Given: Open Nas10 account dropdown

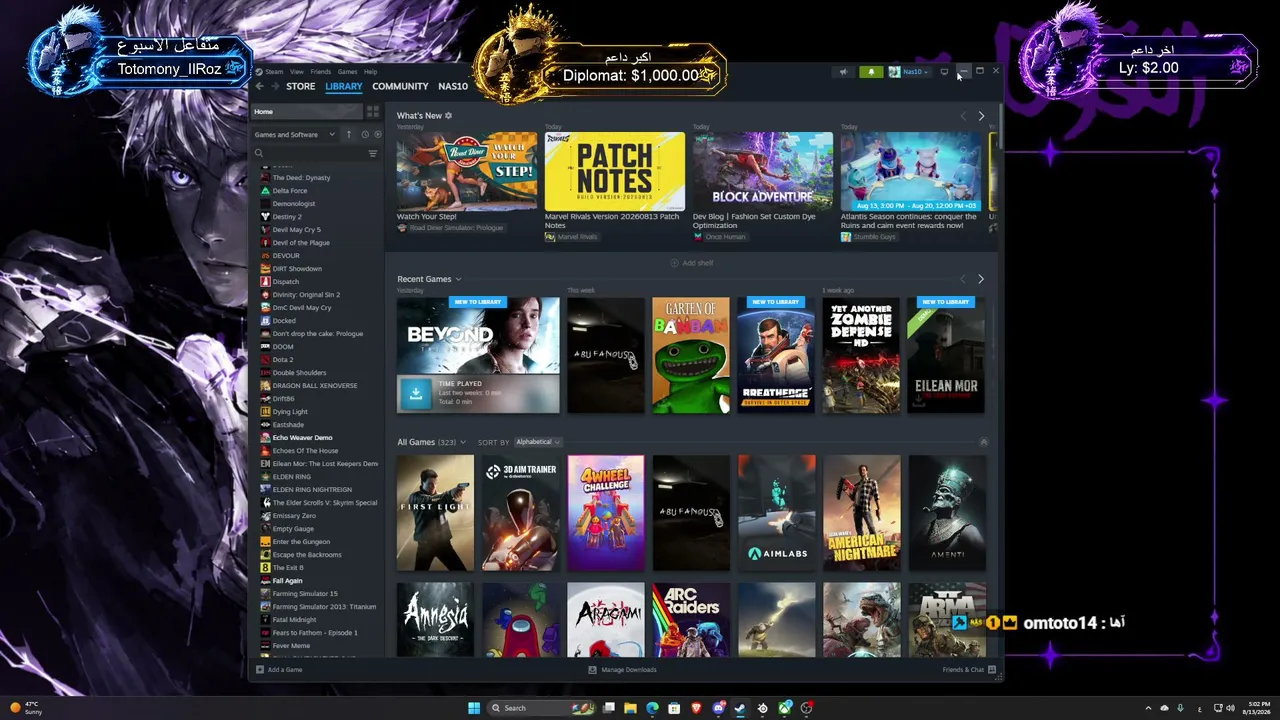Looking at the screenshot, I should coord(909,72).
